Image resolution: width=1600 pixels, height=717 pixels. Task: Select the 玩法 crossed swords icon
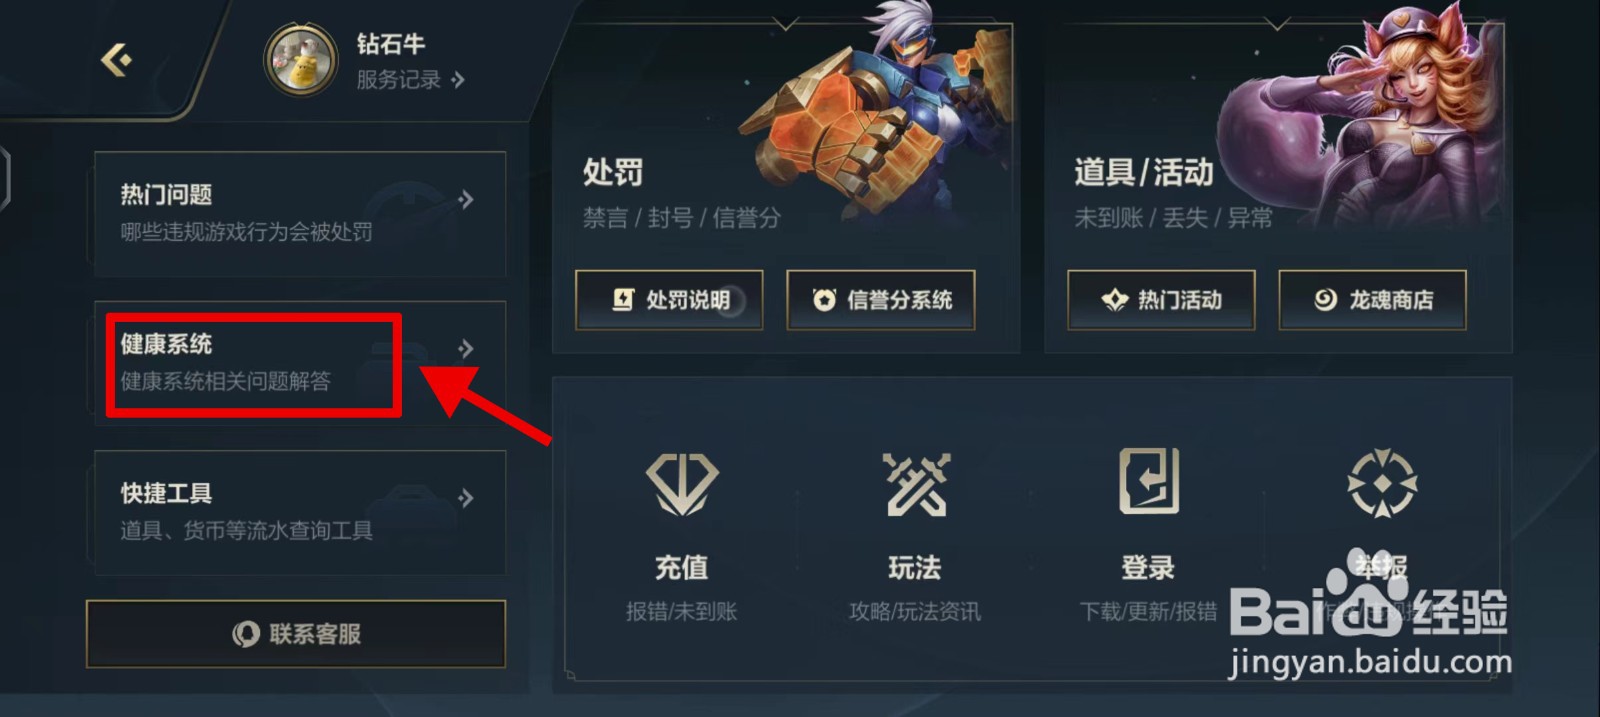click(x=916, y=484)
